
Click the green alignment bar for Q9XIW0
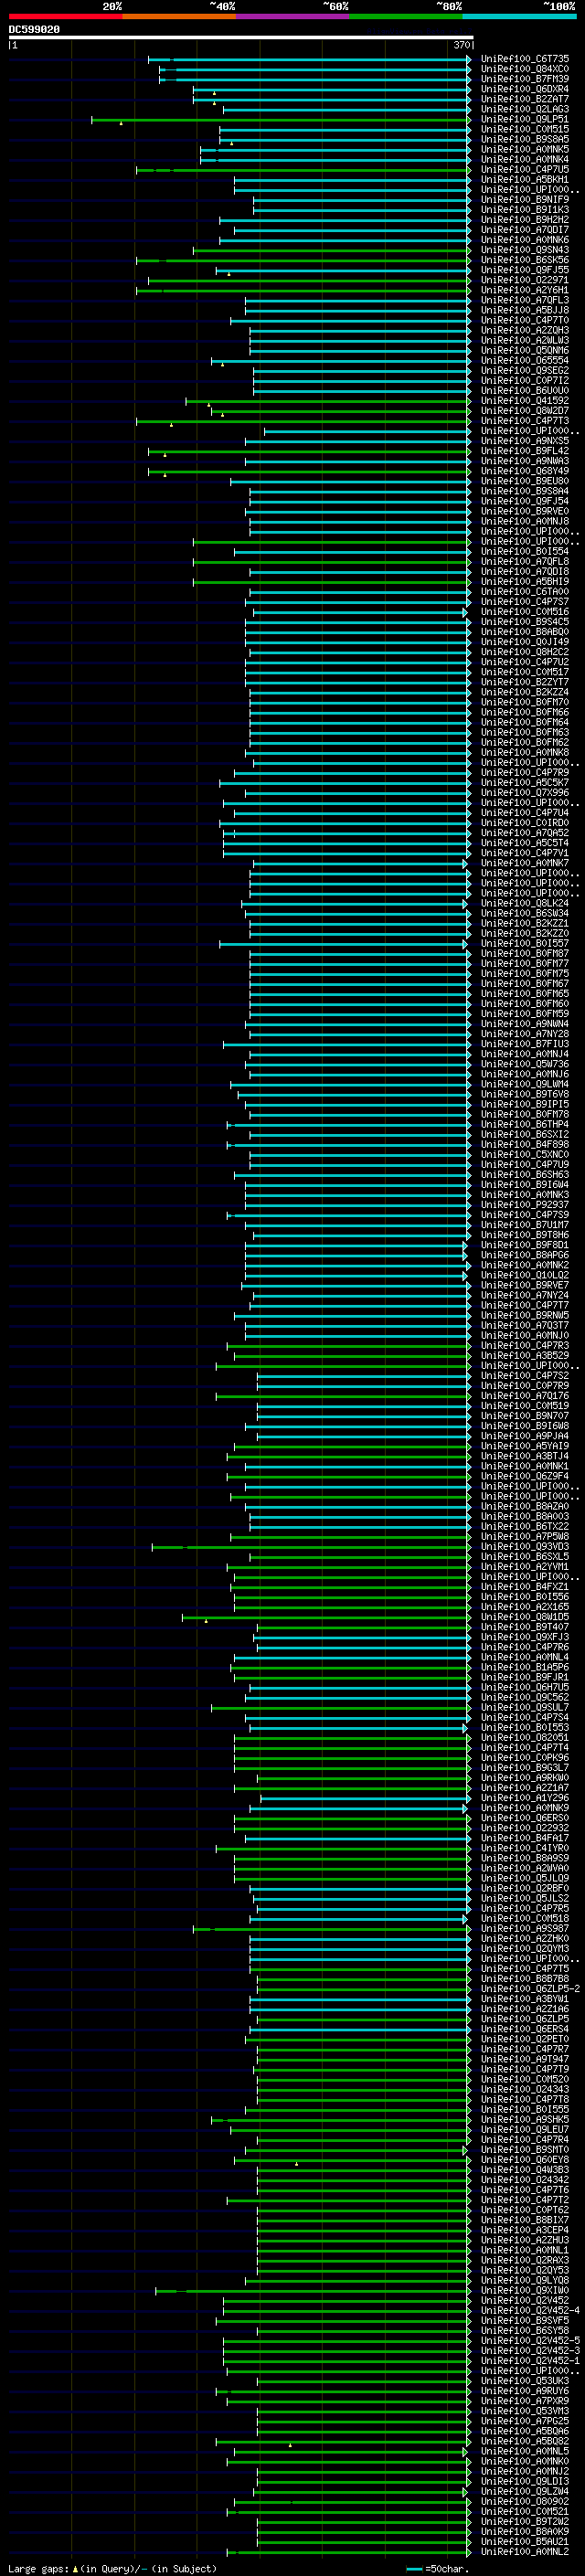click(x=312, y=2291)
